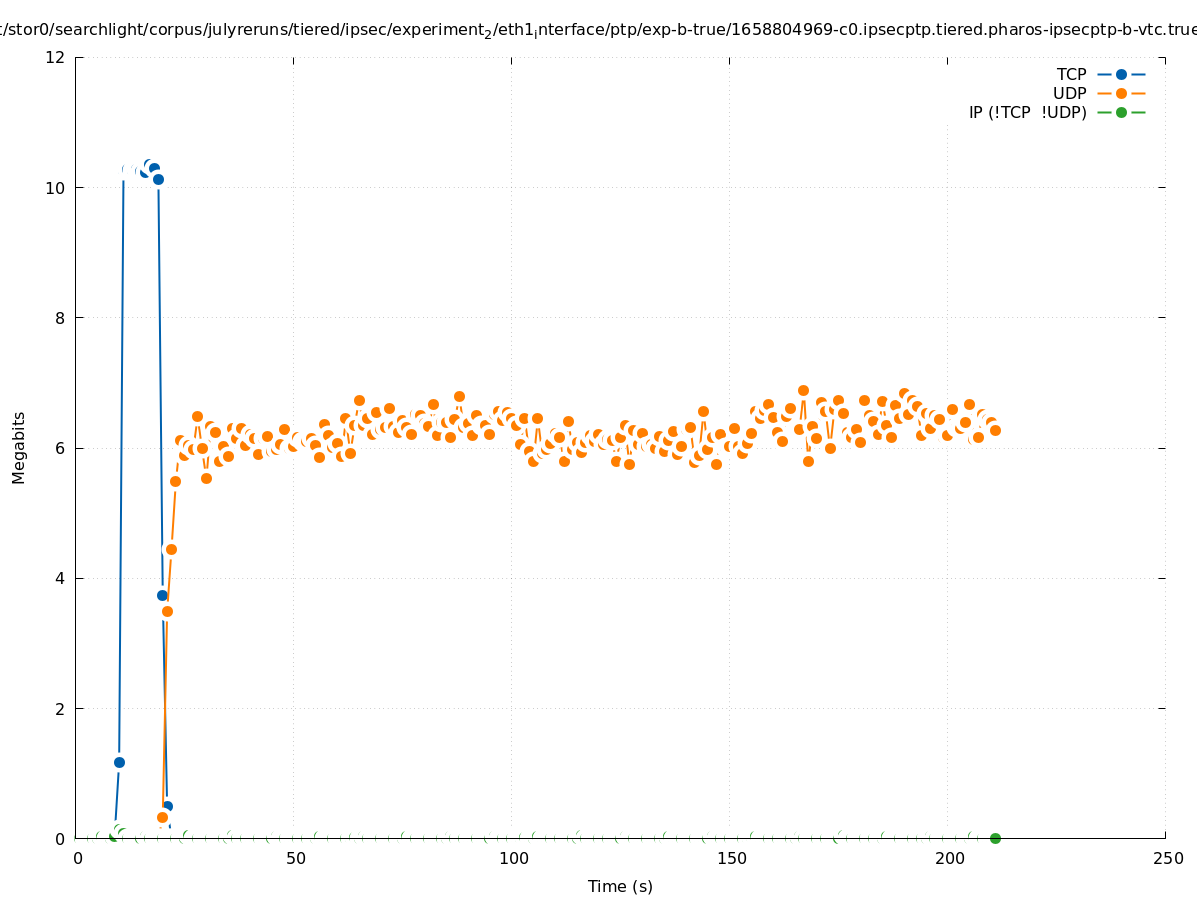Image resolution: width=1197 pixels, height=900 pixels.
Task: Click the green IP legend marker
Action: click(1121, 112)
